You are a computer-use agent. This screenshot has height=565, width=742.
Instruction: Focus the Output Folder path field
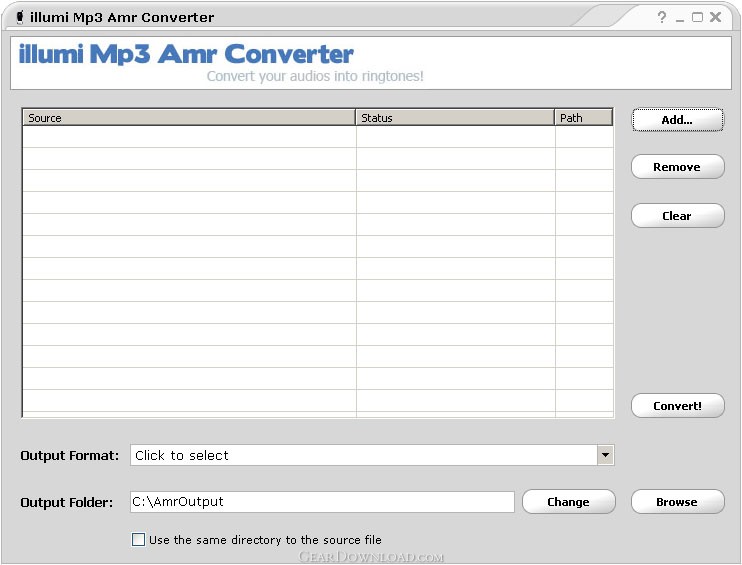click(x=322, y=502)
